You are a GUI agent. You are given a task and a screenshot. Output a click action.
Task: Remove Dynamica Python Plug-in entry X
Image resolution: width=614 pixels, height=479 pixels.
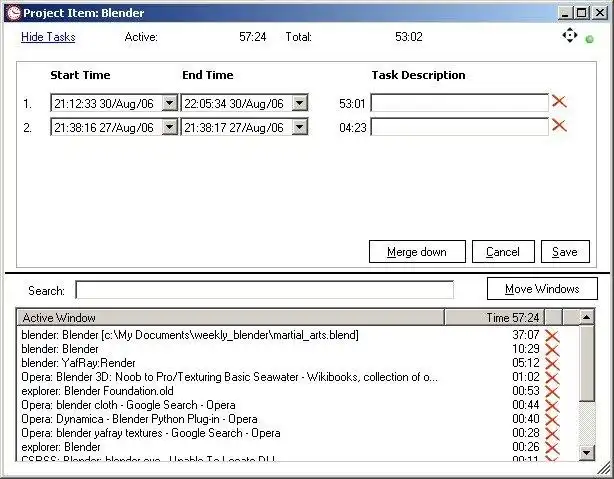[x=552, y=420]
